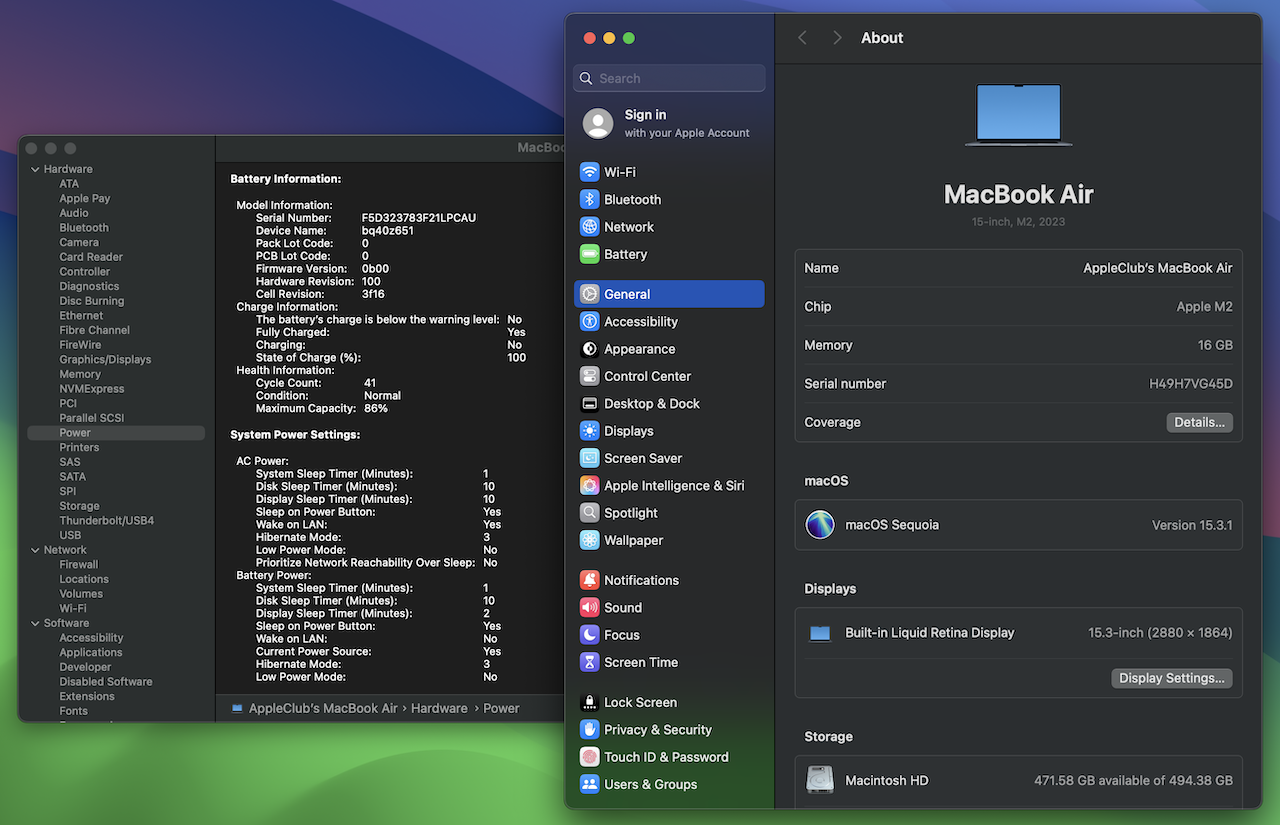Select NVMExpress in System Information
Image resolution: width=1280 pixels, height=825 pixels.
coord(92,389)
